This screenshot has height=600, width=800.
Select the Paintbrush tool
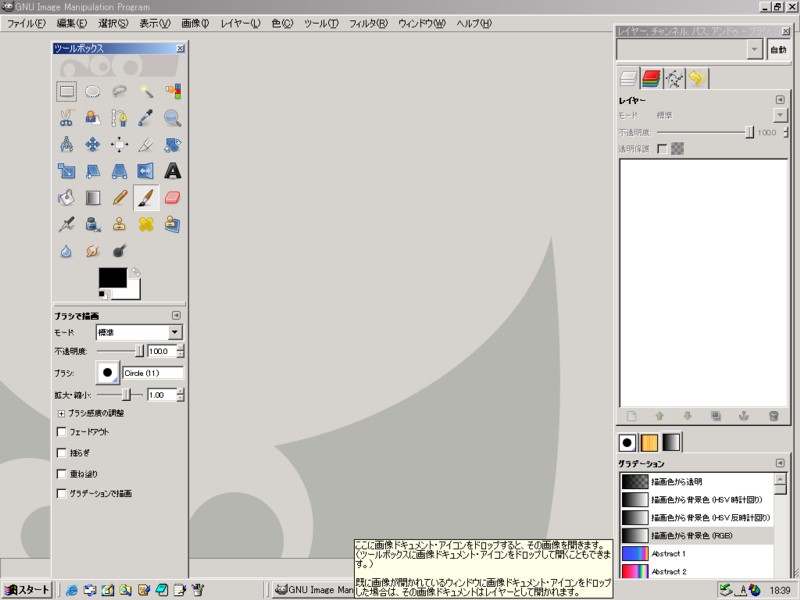coord(146,197)
